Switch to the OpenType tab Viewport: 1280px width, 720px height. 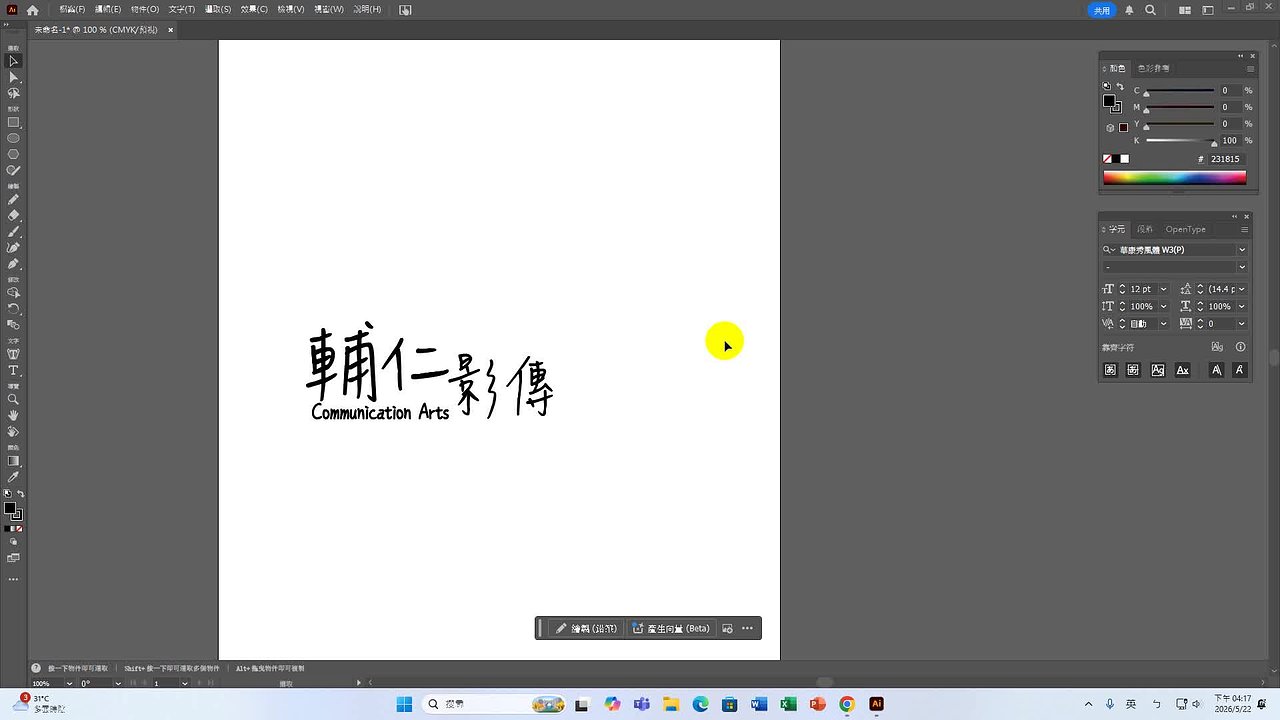(x=1186, y=229)
